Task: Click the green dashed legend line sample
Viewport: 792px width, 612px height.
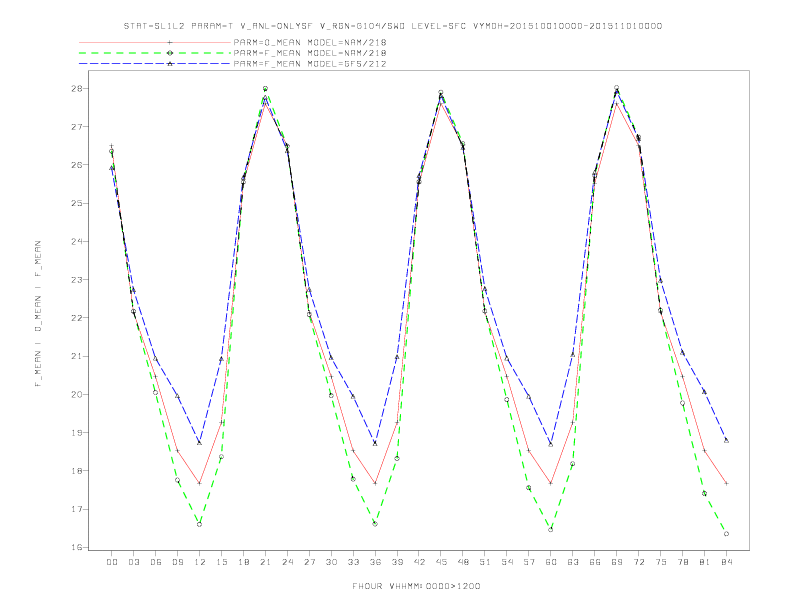Action: tap(155, 53)
